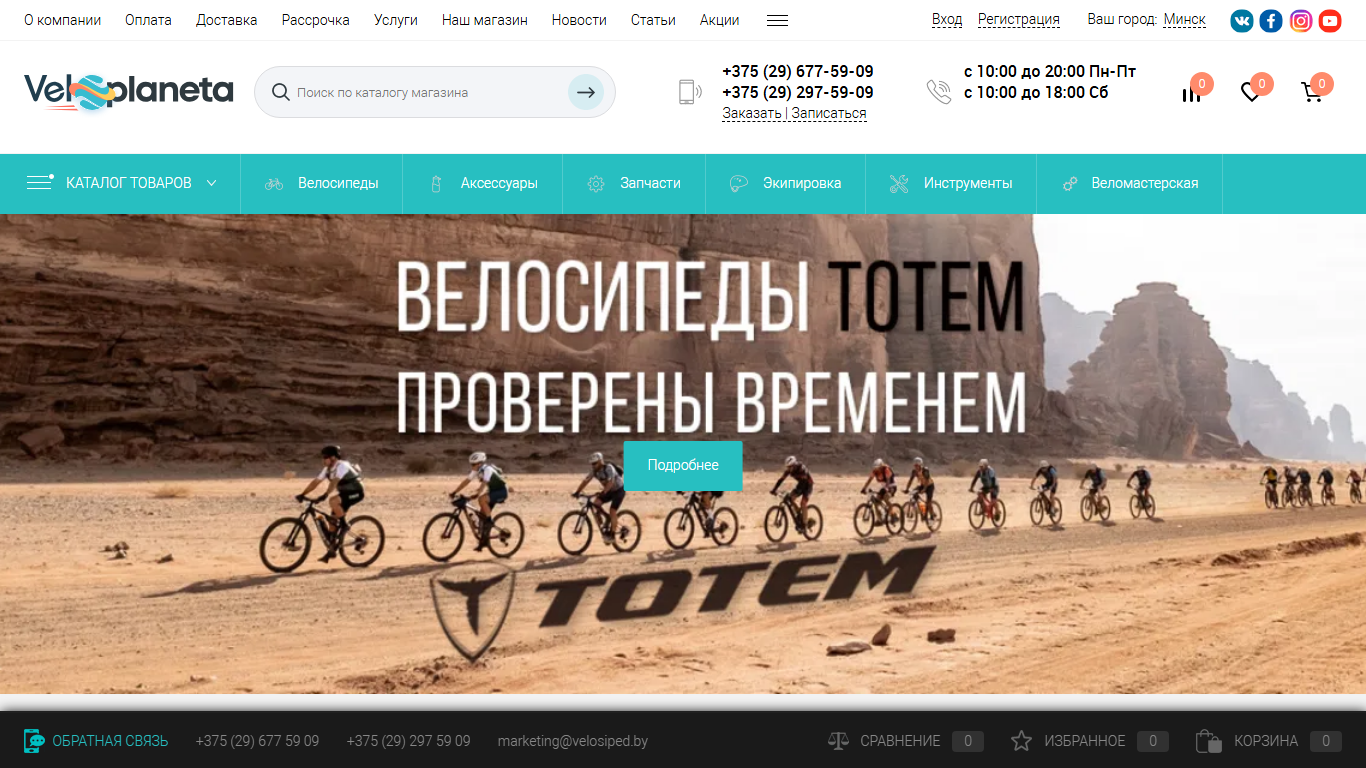Expand the Каталог товаров chevron
This screenshot has width=1366, height=768.
tap(211, 183)
